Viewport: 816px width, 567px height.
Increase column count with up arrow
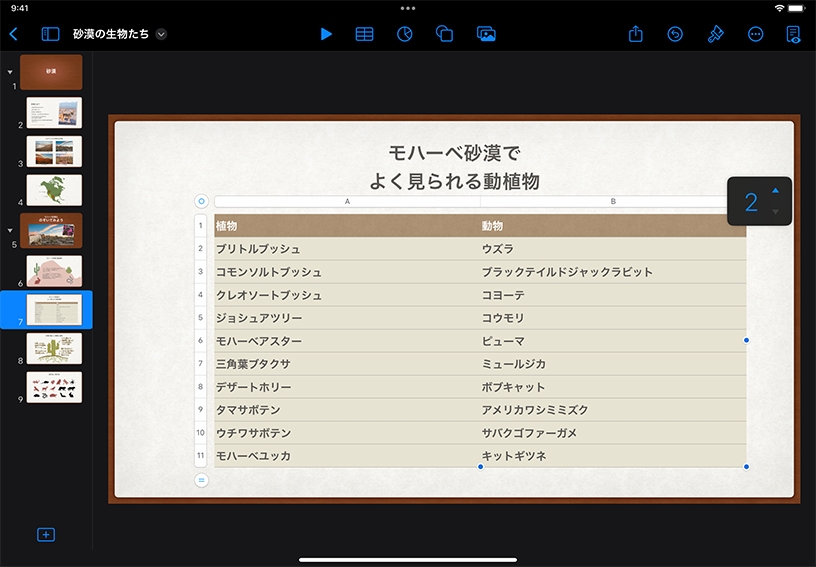[x=775, y=191]
